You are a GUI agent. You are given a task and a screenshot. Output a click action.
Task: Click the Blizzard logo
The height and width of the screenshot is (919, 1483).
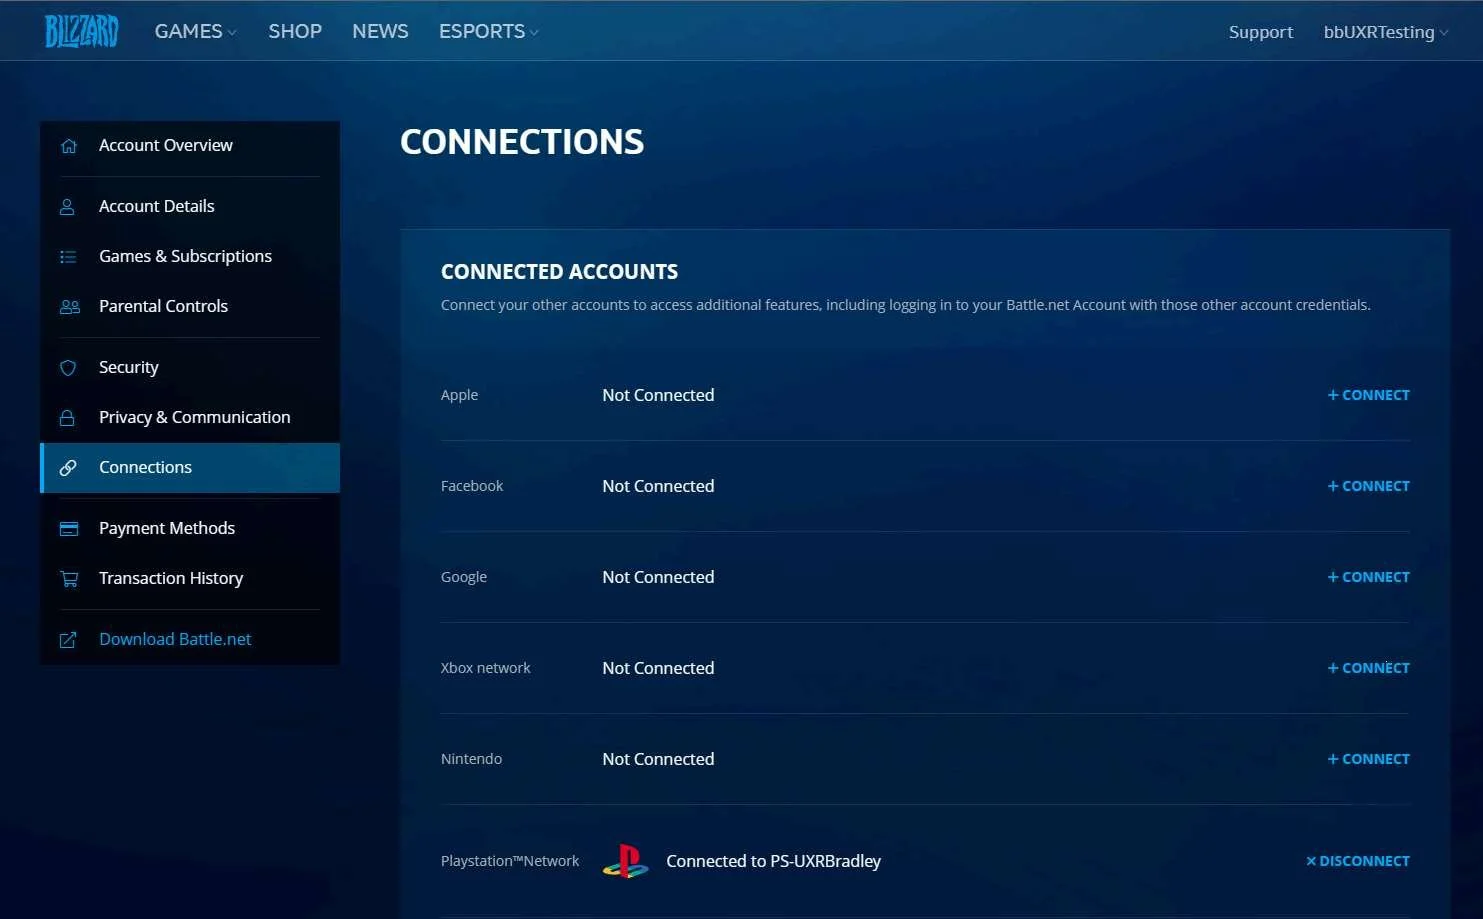82,31
